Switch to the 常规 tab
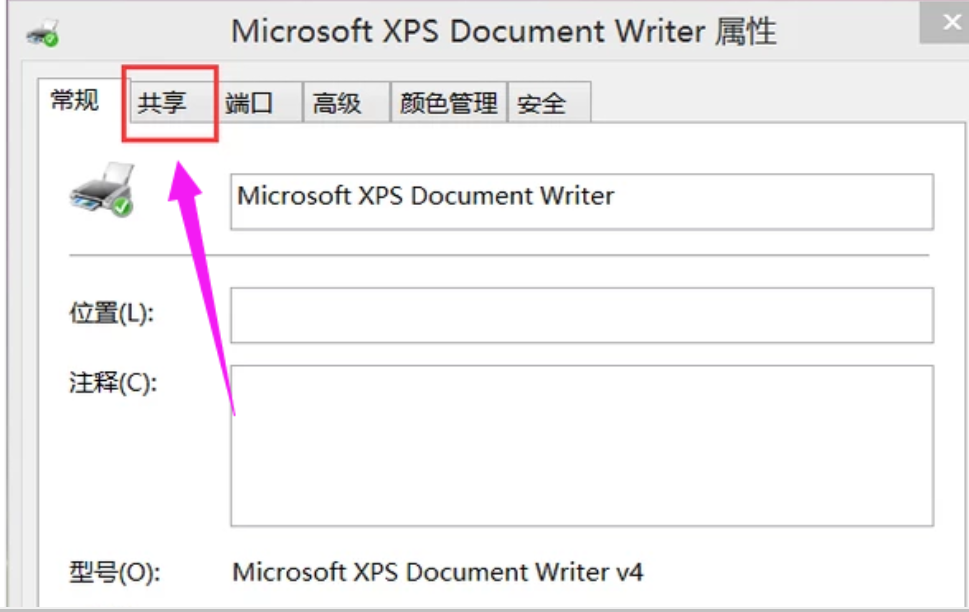Image resolution: width=969 pixels, height=612 pixels. click(75, 101)
